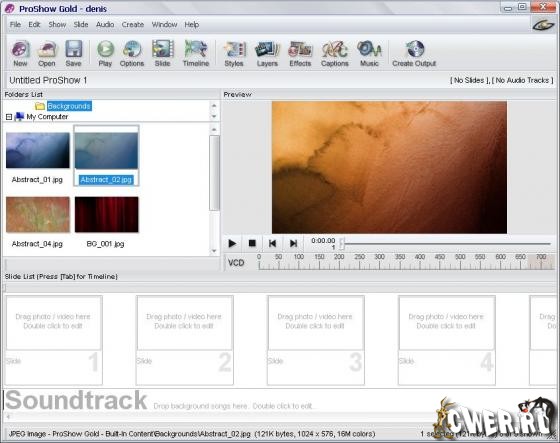
Task: Select BG_001.jpg red curtain thumbnail
Action: point(106,214)
